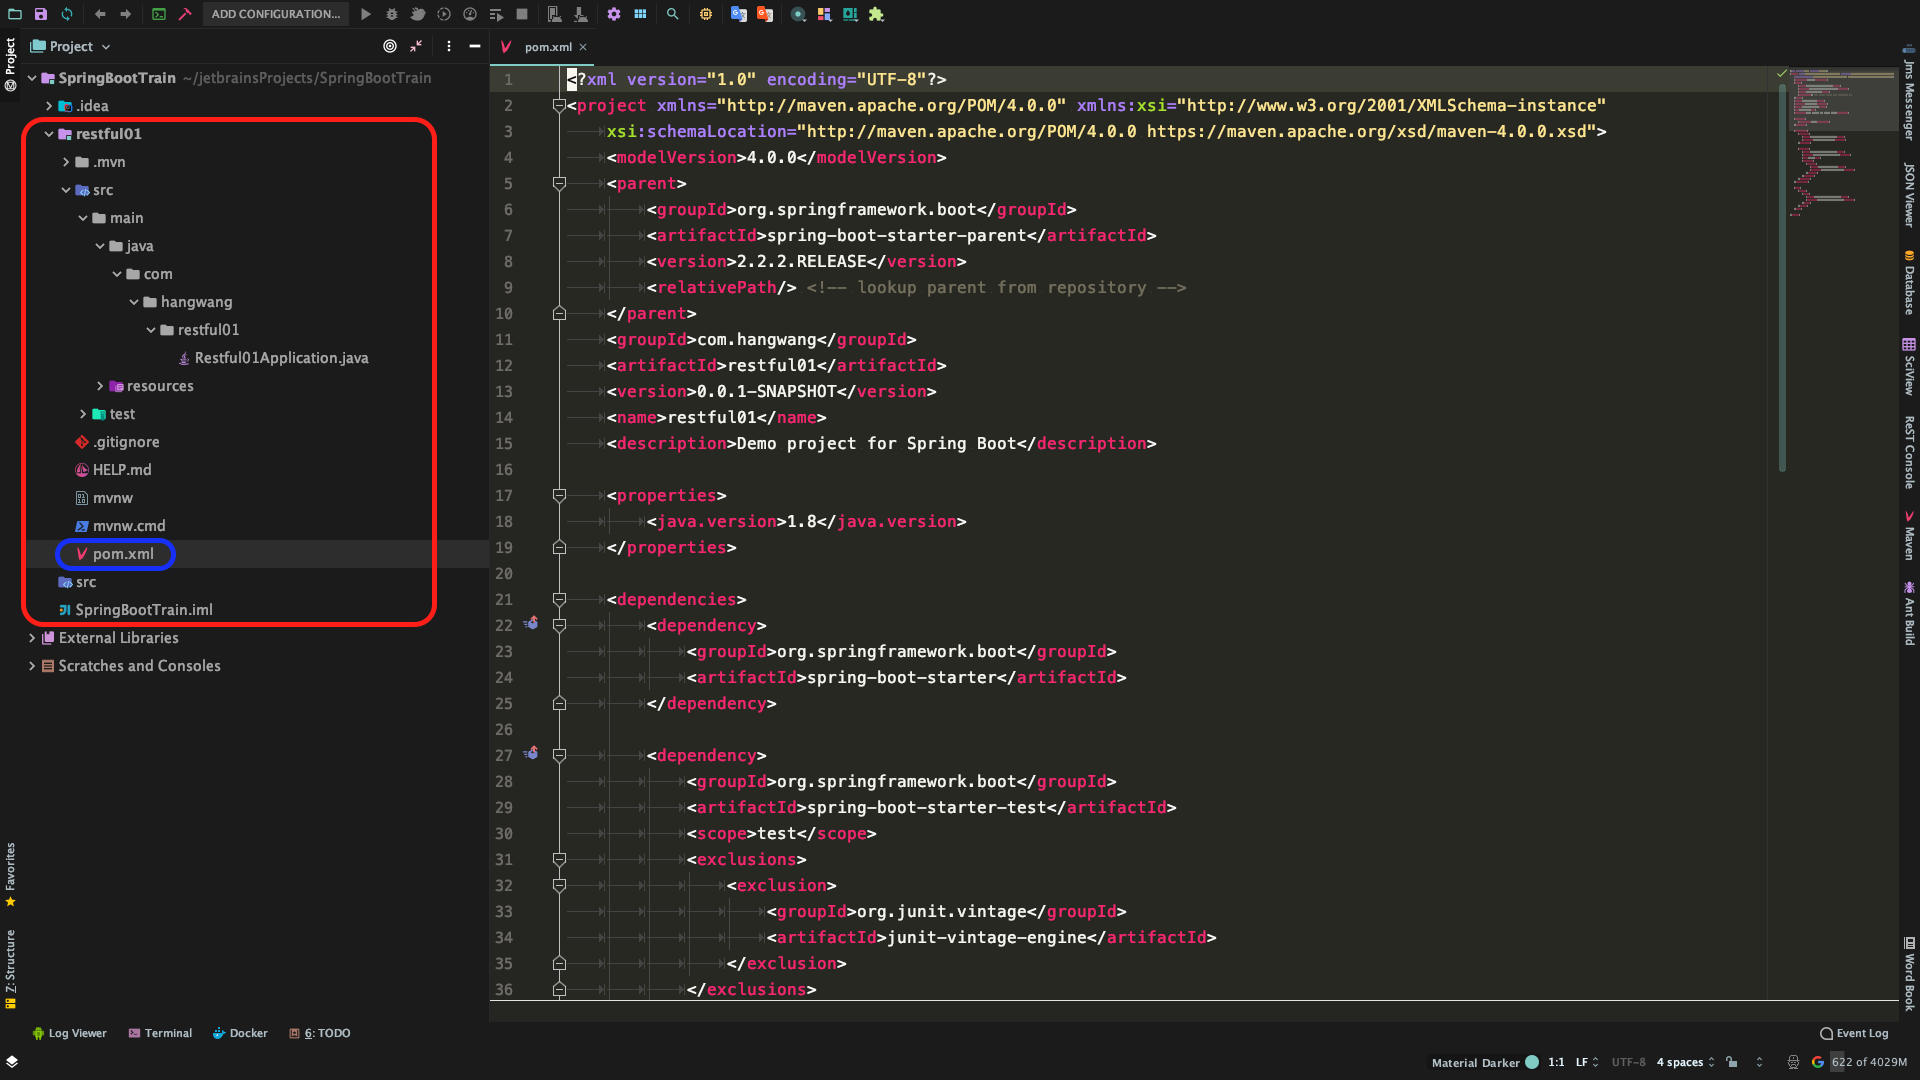Click the Add Configuration button
Image resolution: width=1920 pixels, height=1080 pixels.
click(x=275, y=14)
